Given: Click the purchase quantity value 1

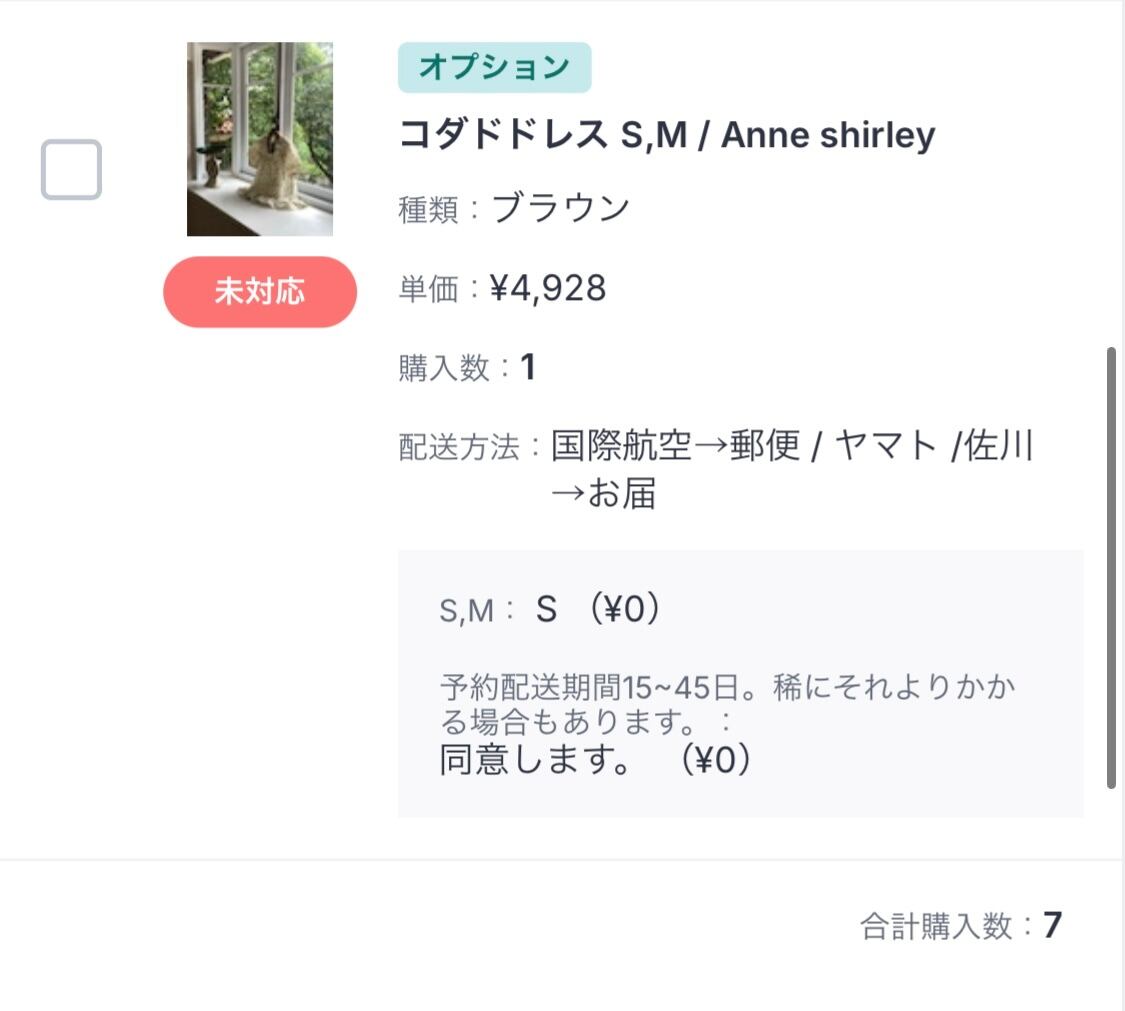Looking at the screenshot, I should (x=528, y=368).
